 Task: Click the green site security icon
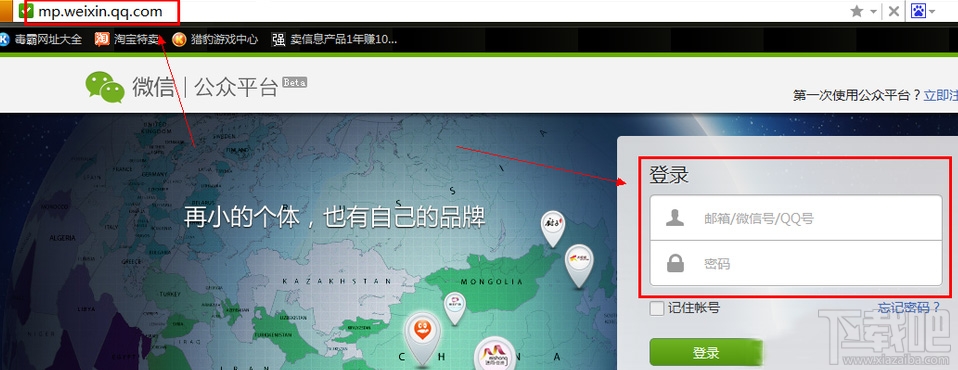(x=26, y=10)
